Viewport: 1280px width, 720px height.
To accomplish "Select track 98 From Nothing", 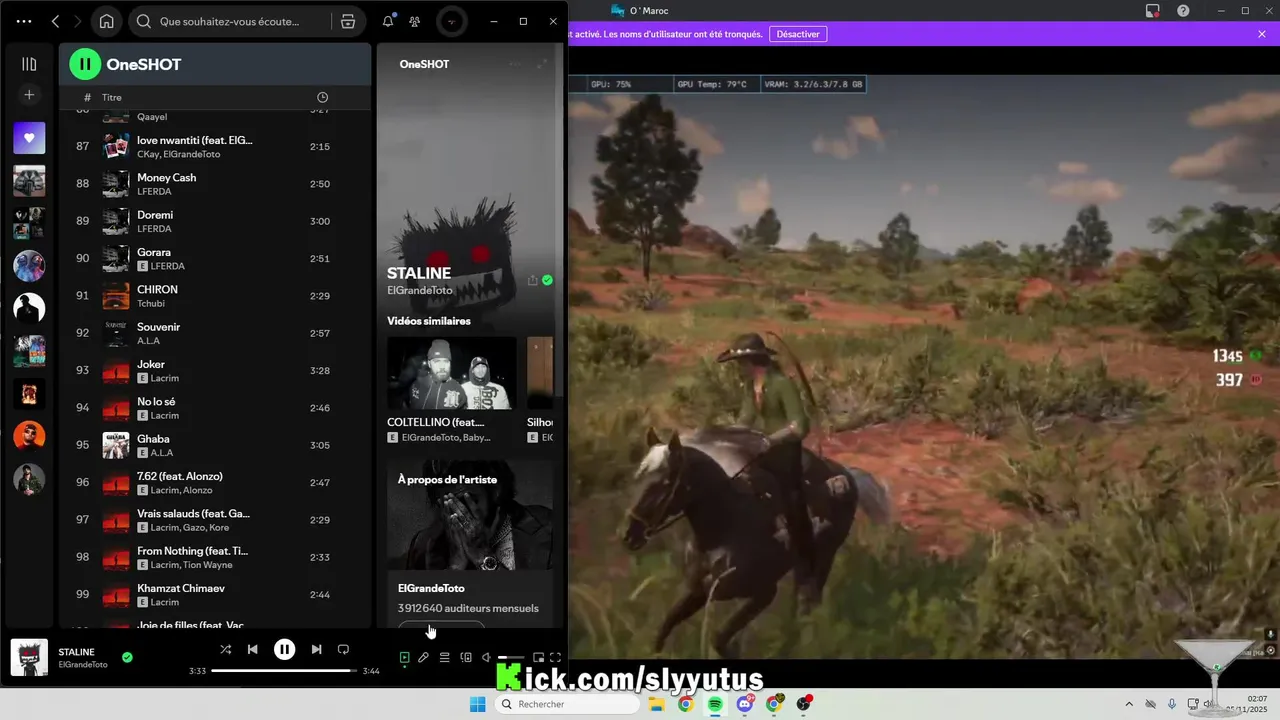I will (215, 557).
